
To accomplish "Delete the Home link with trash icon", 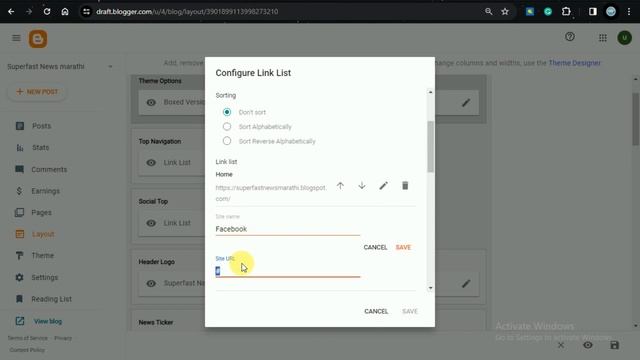I will (405, 186).
